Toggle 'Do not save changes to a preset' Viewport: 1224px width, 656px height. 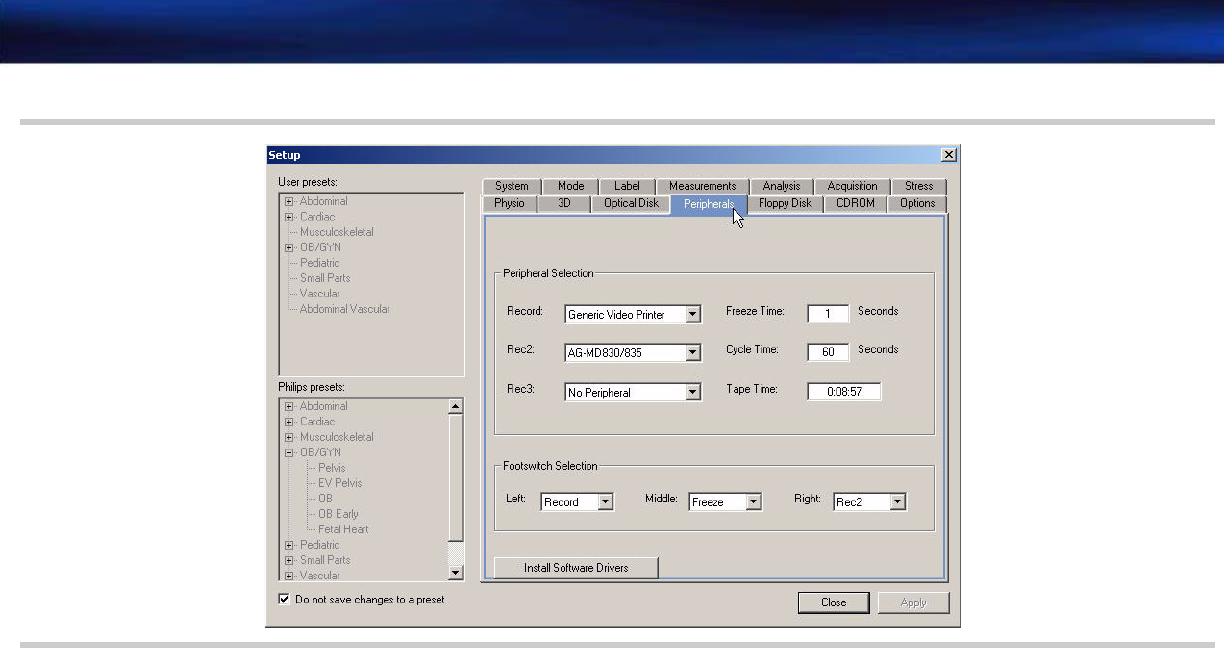pos(285,599)
